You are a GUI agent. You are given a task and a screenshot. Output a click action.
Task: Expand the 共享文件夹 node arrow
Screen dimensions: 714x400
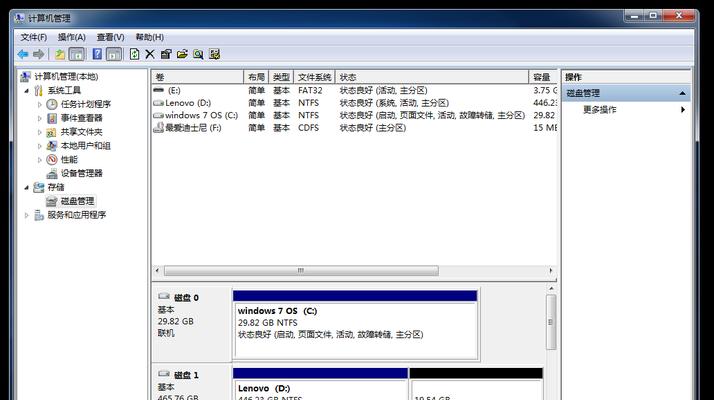(40, 132)
